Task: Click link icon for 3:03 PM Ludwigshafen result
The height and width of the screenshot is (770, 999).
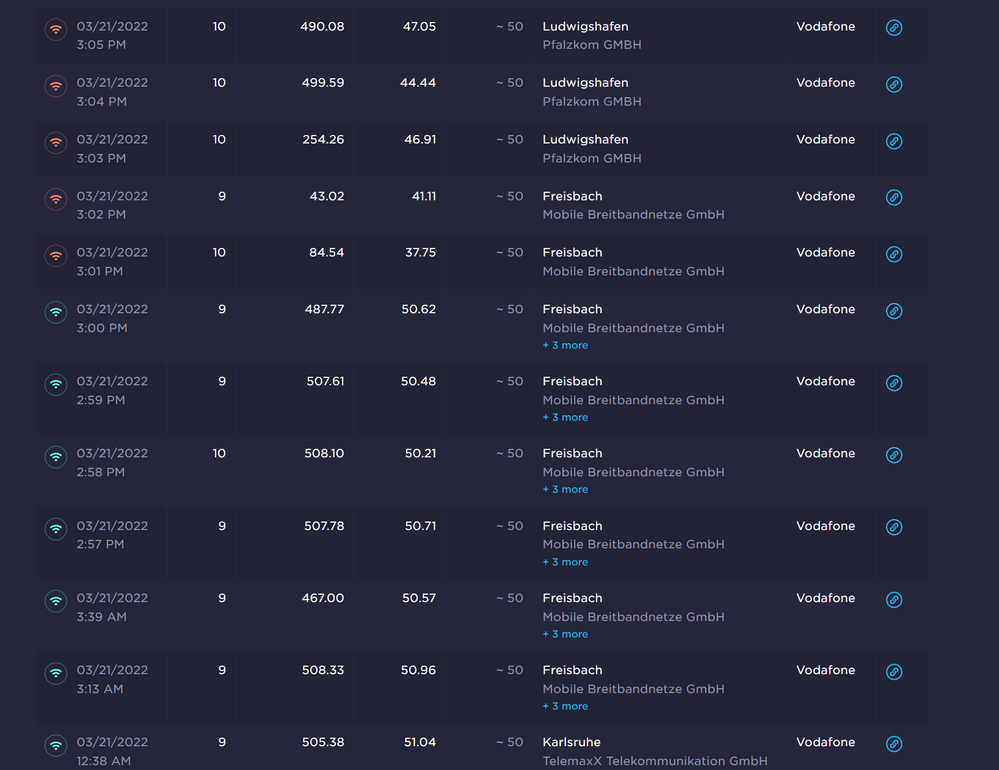Action: (894, 141)
